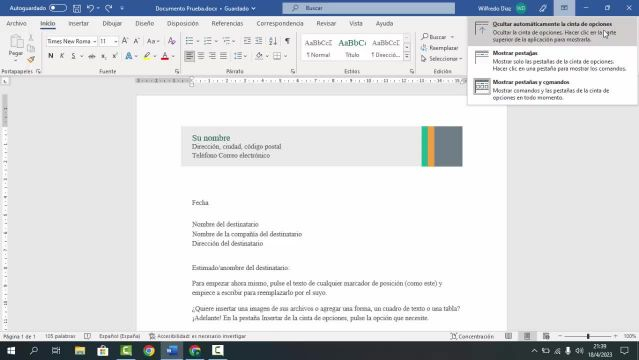
Task: Decrease paragraph indent
Action: click(247, 41)
